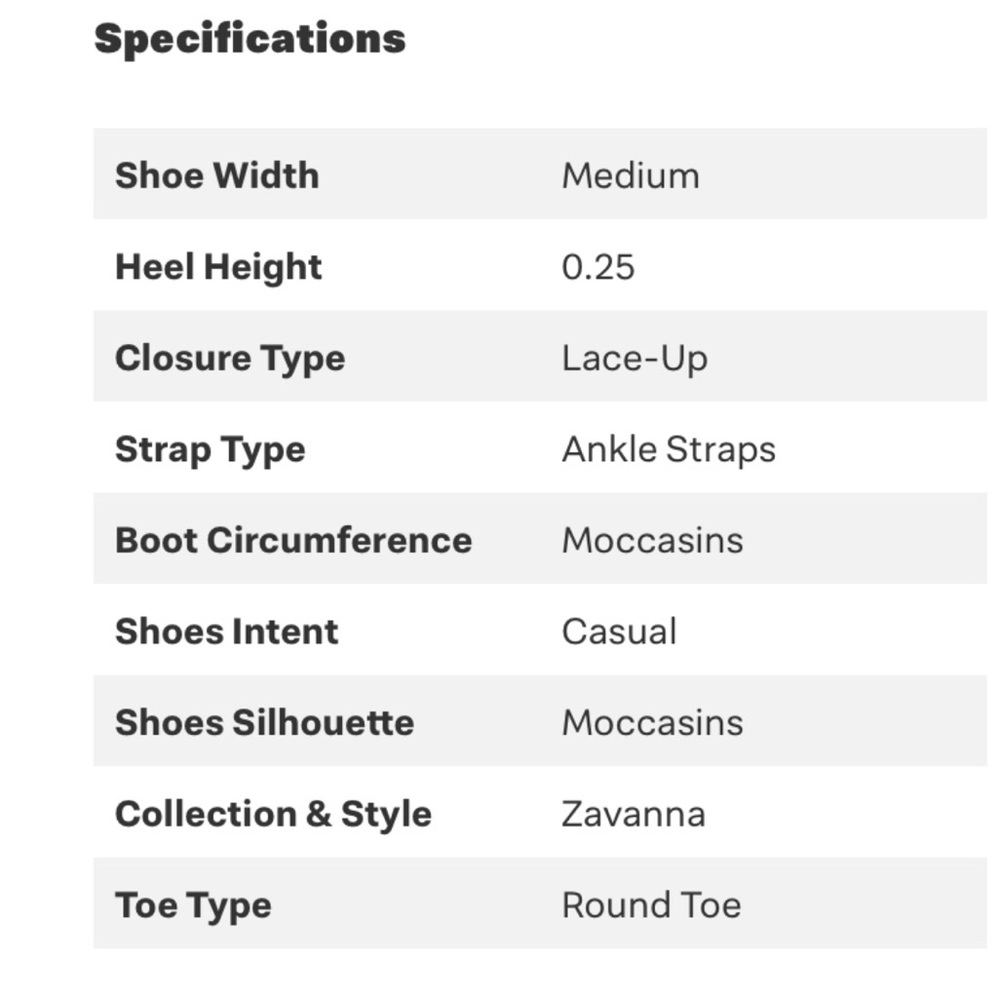Viewport: 1000px width, 1000px height.
Task: Click the Specifications heading
Action: pyautogui.click(x=250, y=39)
